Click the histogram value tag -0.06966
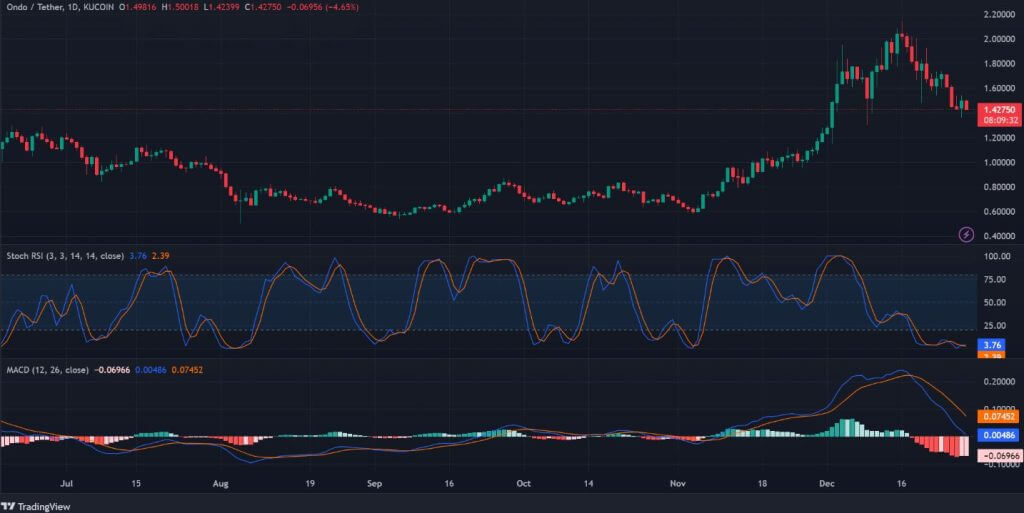 pos(999,456)
